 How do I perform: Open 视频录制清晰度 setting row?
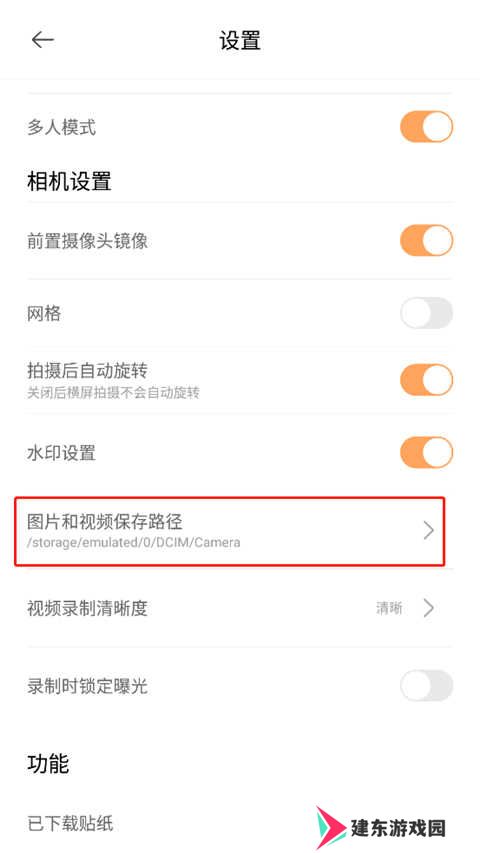pyautogui.click(x=239, y=608)
